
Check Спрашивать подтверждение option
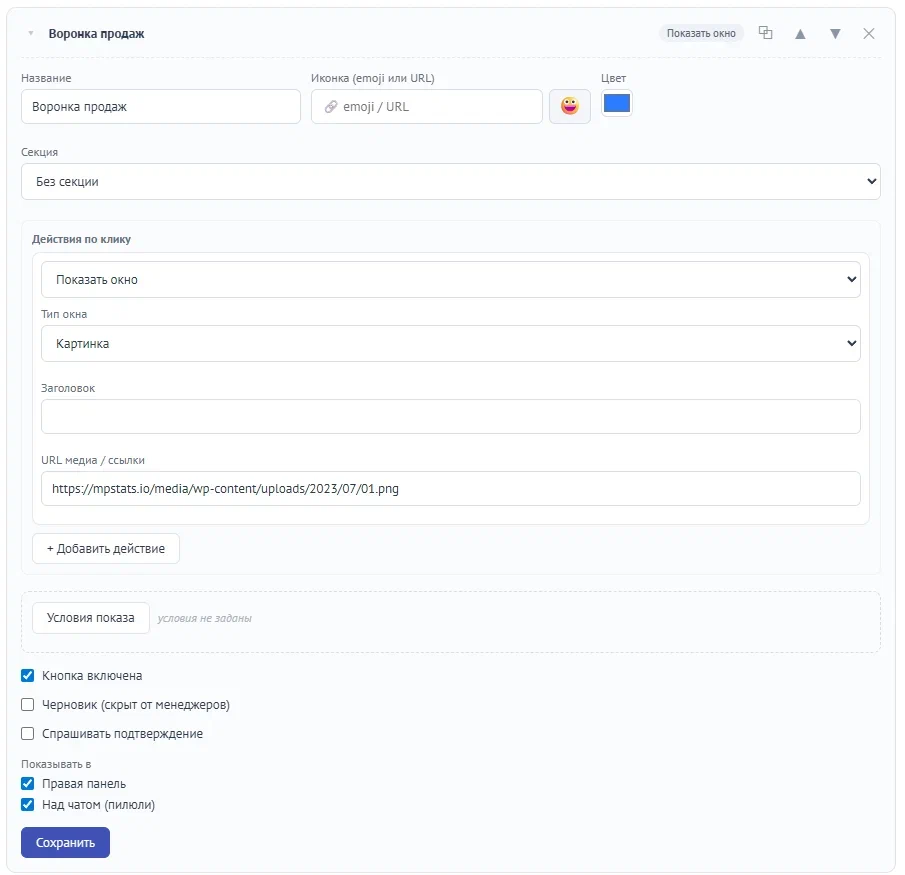coord(28,733)
